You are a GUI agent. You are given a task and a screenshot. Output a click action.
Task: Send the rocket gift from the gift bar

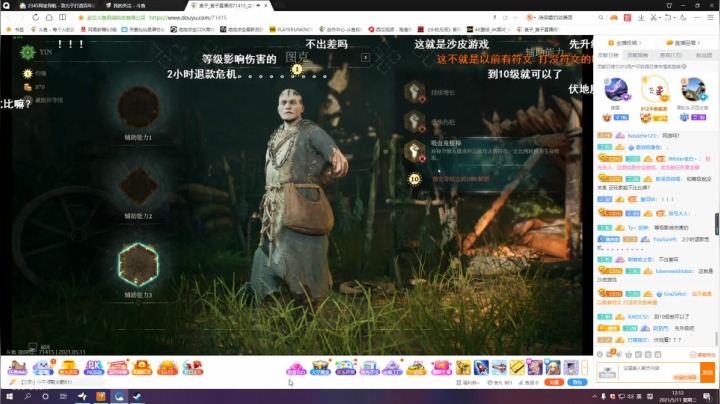[481, 367]
